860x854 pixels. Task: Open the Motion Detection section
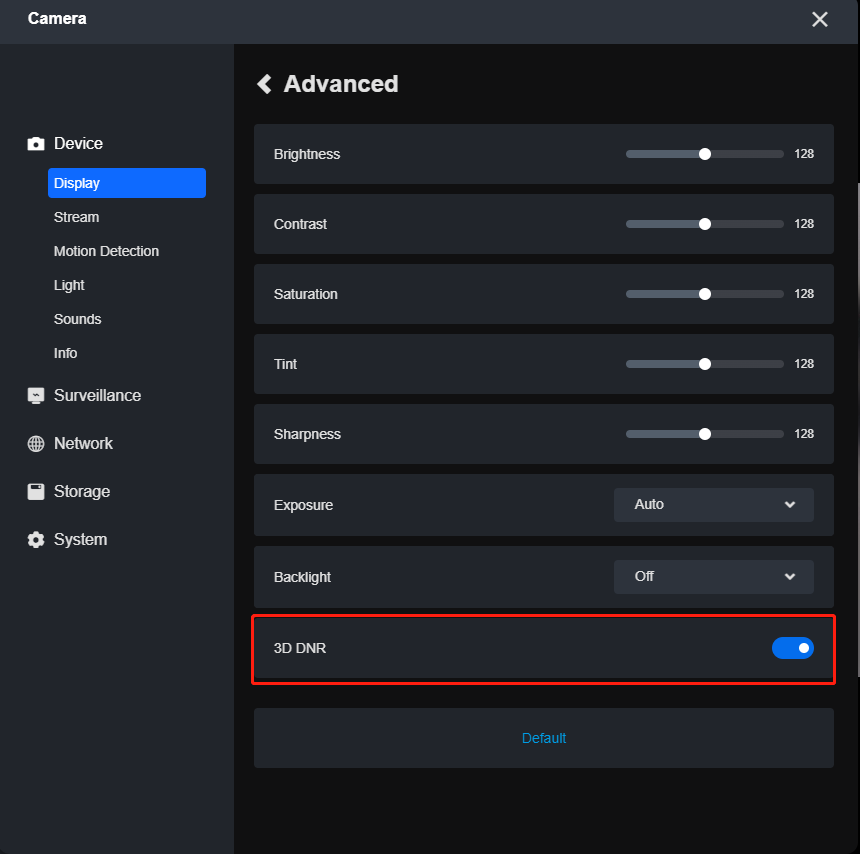(x=106, y=251)
